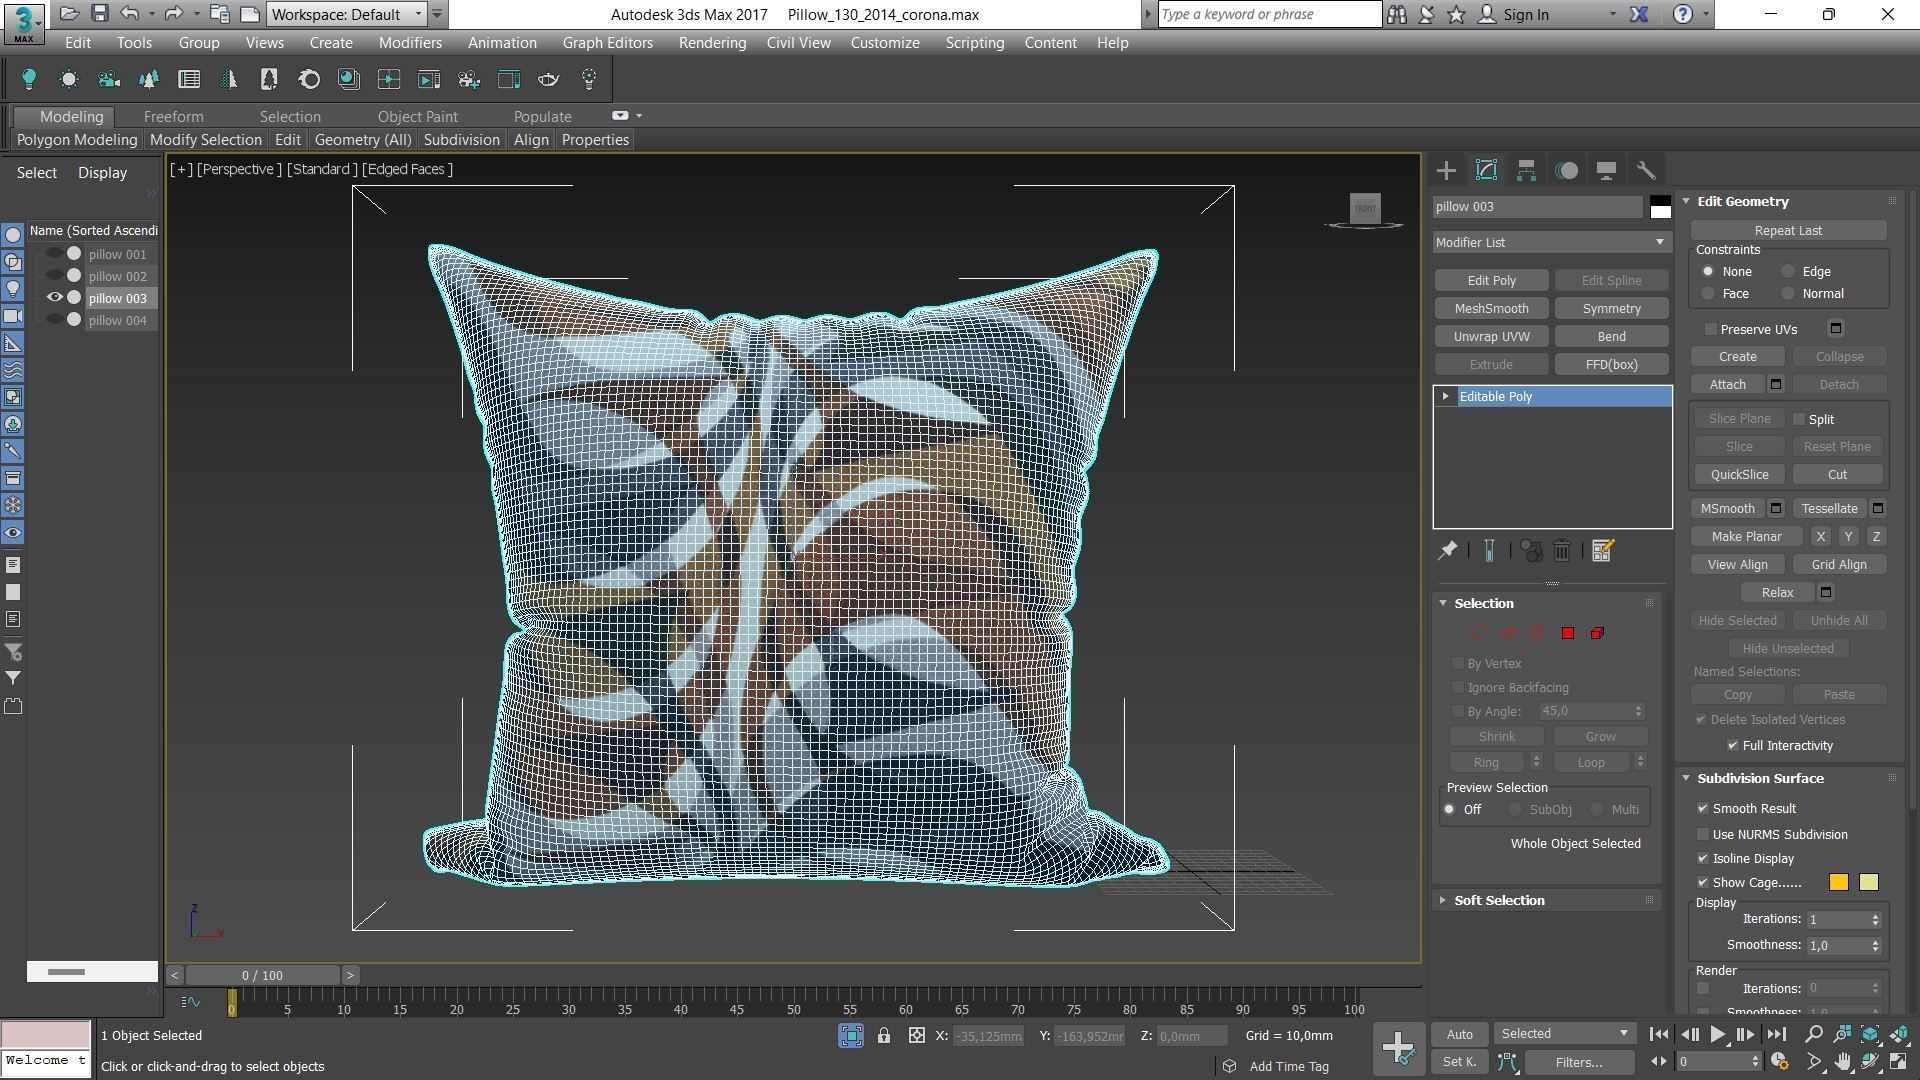Switch to Freeform ribbon tab
Screen dimensions: 1920x1080
(173, 117)
